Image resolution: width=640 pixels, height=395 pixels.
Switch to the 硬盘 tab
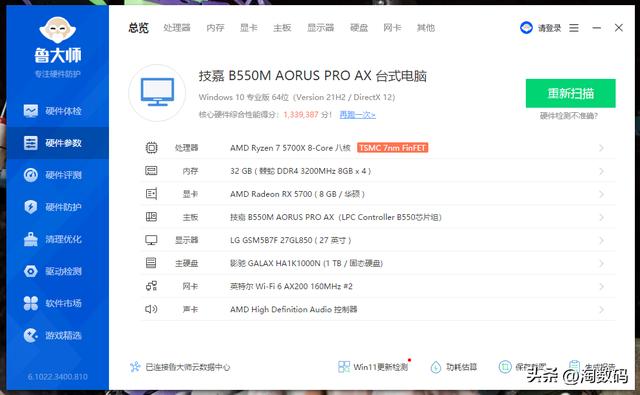pos(359,28)
